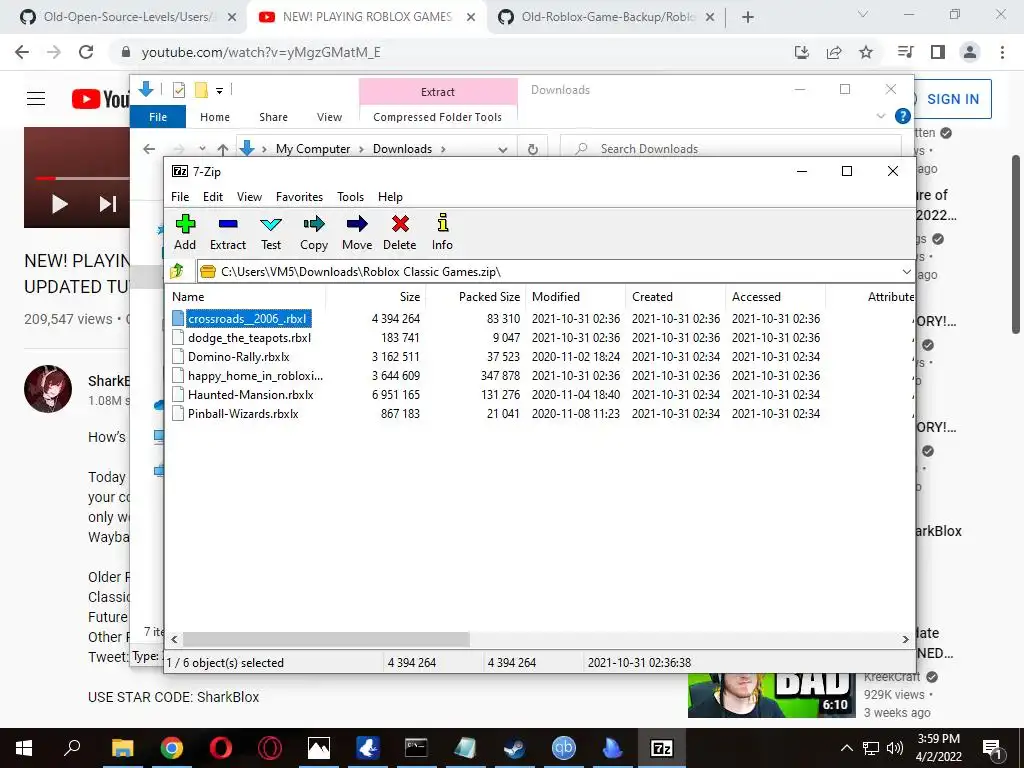The width and height of the screenshot is (1024, 768).
Task: Open Compressed Folder Tools tab in Explorer
Action: coord(438,117)
